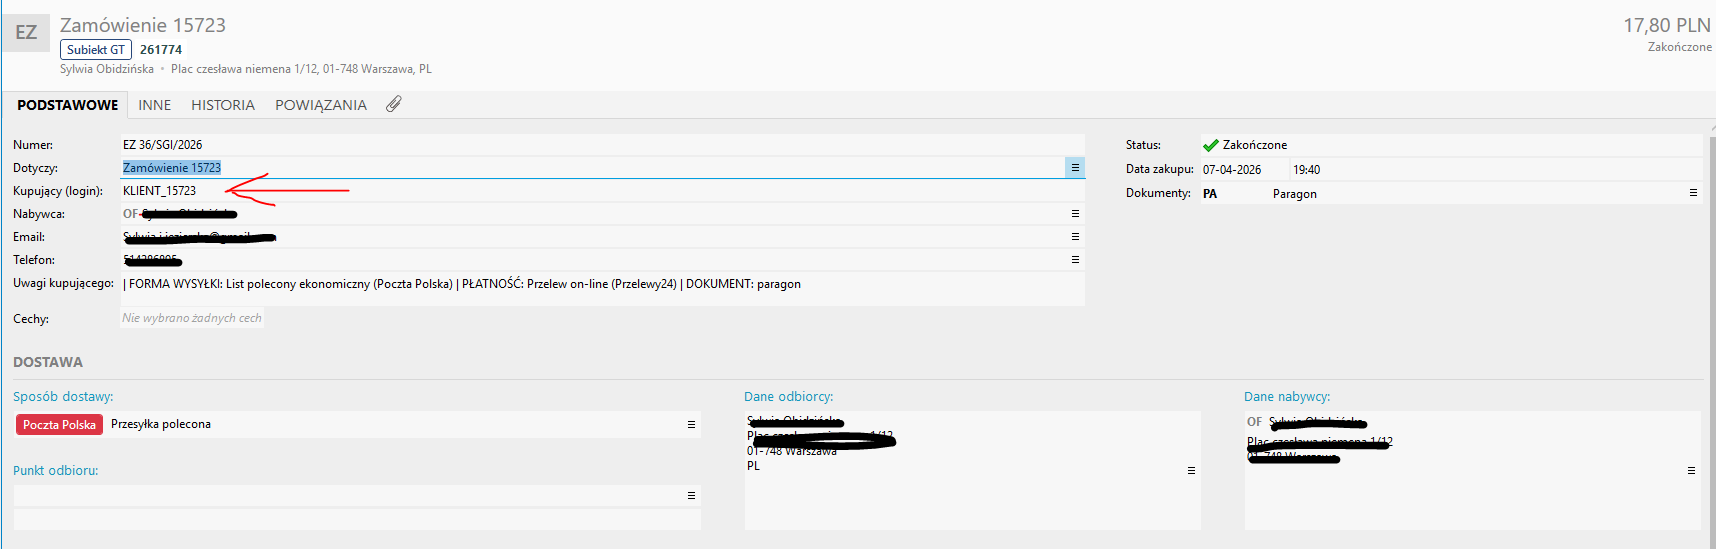
Task: Open the HISTORIA tab
Action: pos(223,105)
